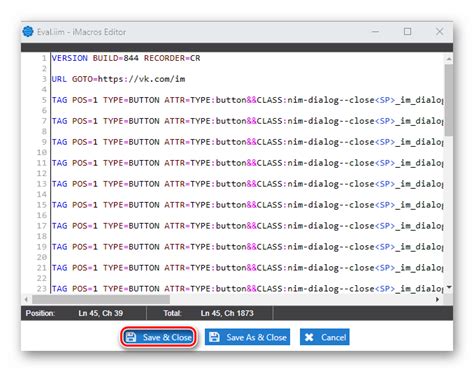Click the iMacros app icon in title bar
Screen dimensions: 474x376
click(x=28, y=32)
